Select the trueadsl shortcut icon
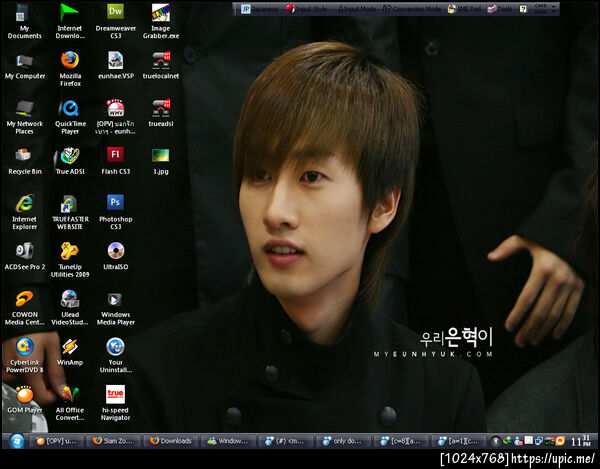Screen dimensions: 600x469 [161, 114]
